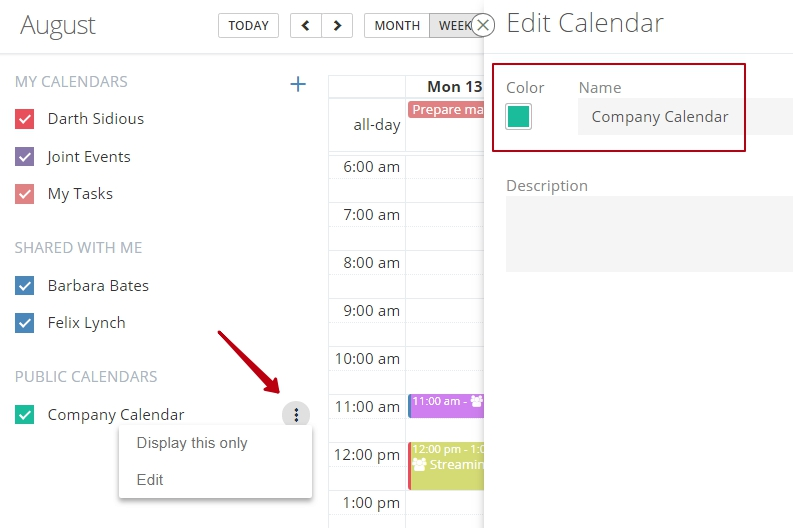
Task: Open Company Calendar three-dot options menu
Action: coord(296,415)
